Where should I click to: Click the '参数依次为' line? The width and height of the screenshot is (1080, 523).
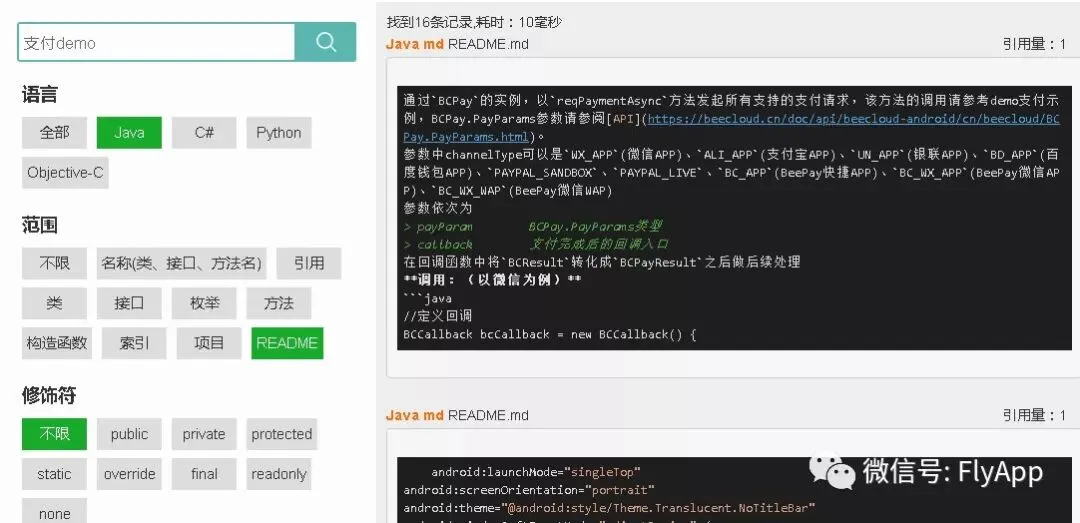pyautogui.click(x=438, y=208)
